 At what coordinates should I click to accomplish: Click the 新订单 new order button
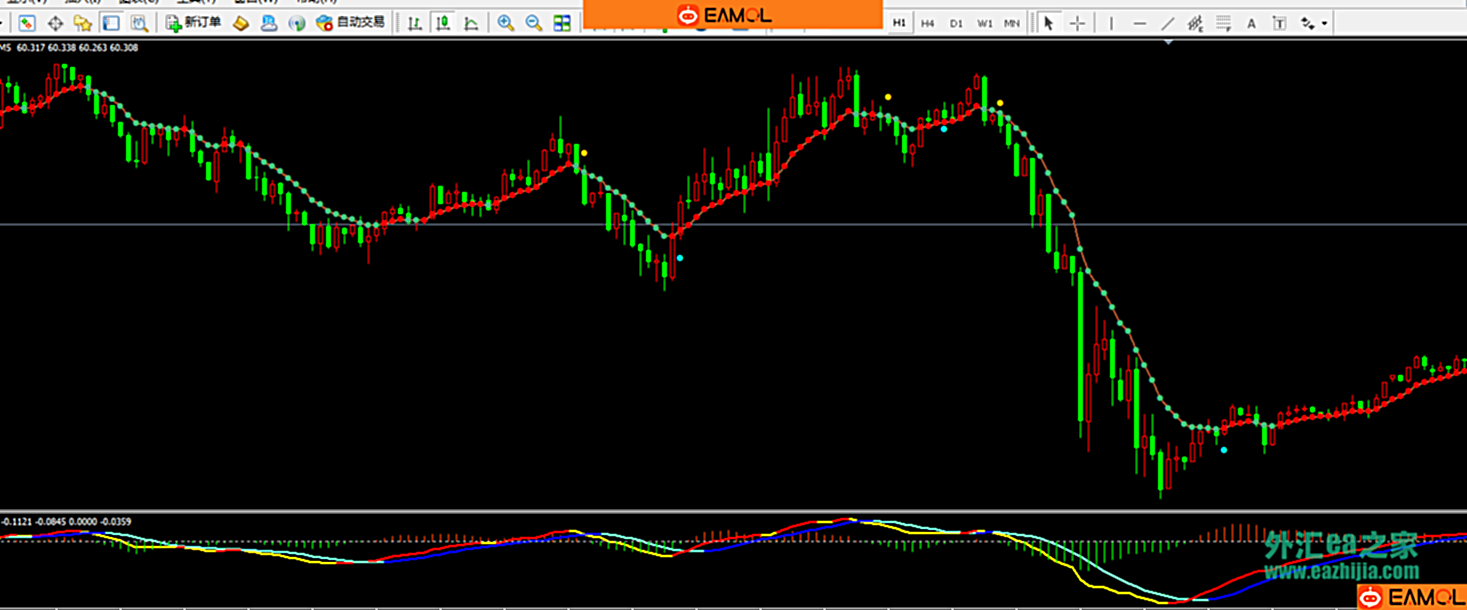(x=193, y=23)
